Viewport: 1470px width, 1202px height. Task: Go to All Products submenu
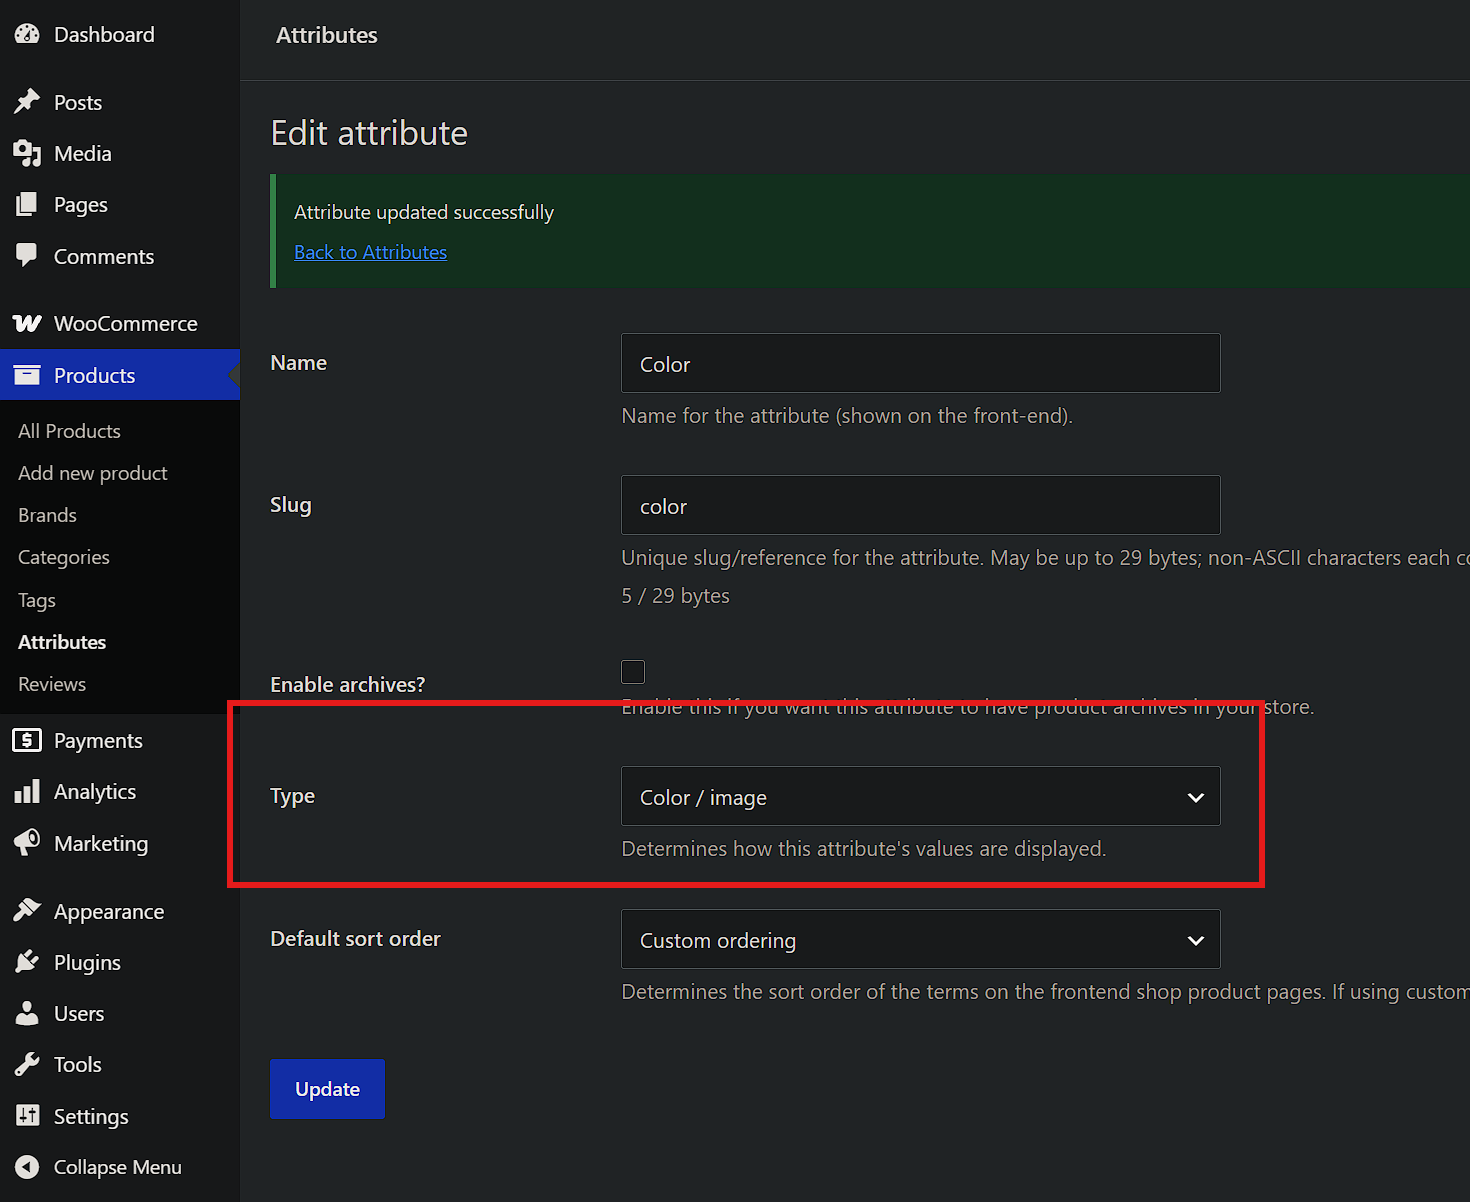[69, 431]
